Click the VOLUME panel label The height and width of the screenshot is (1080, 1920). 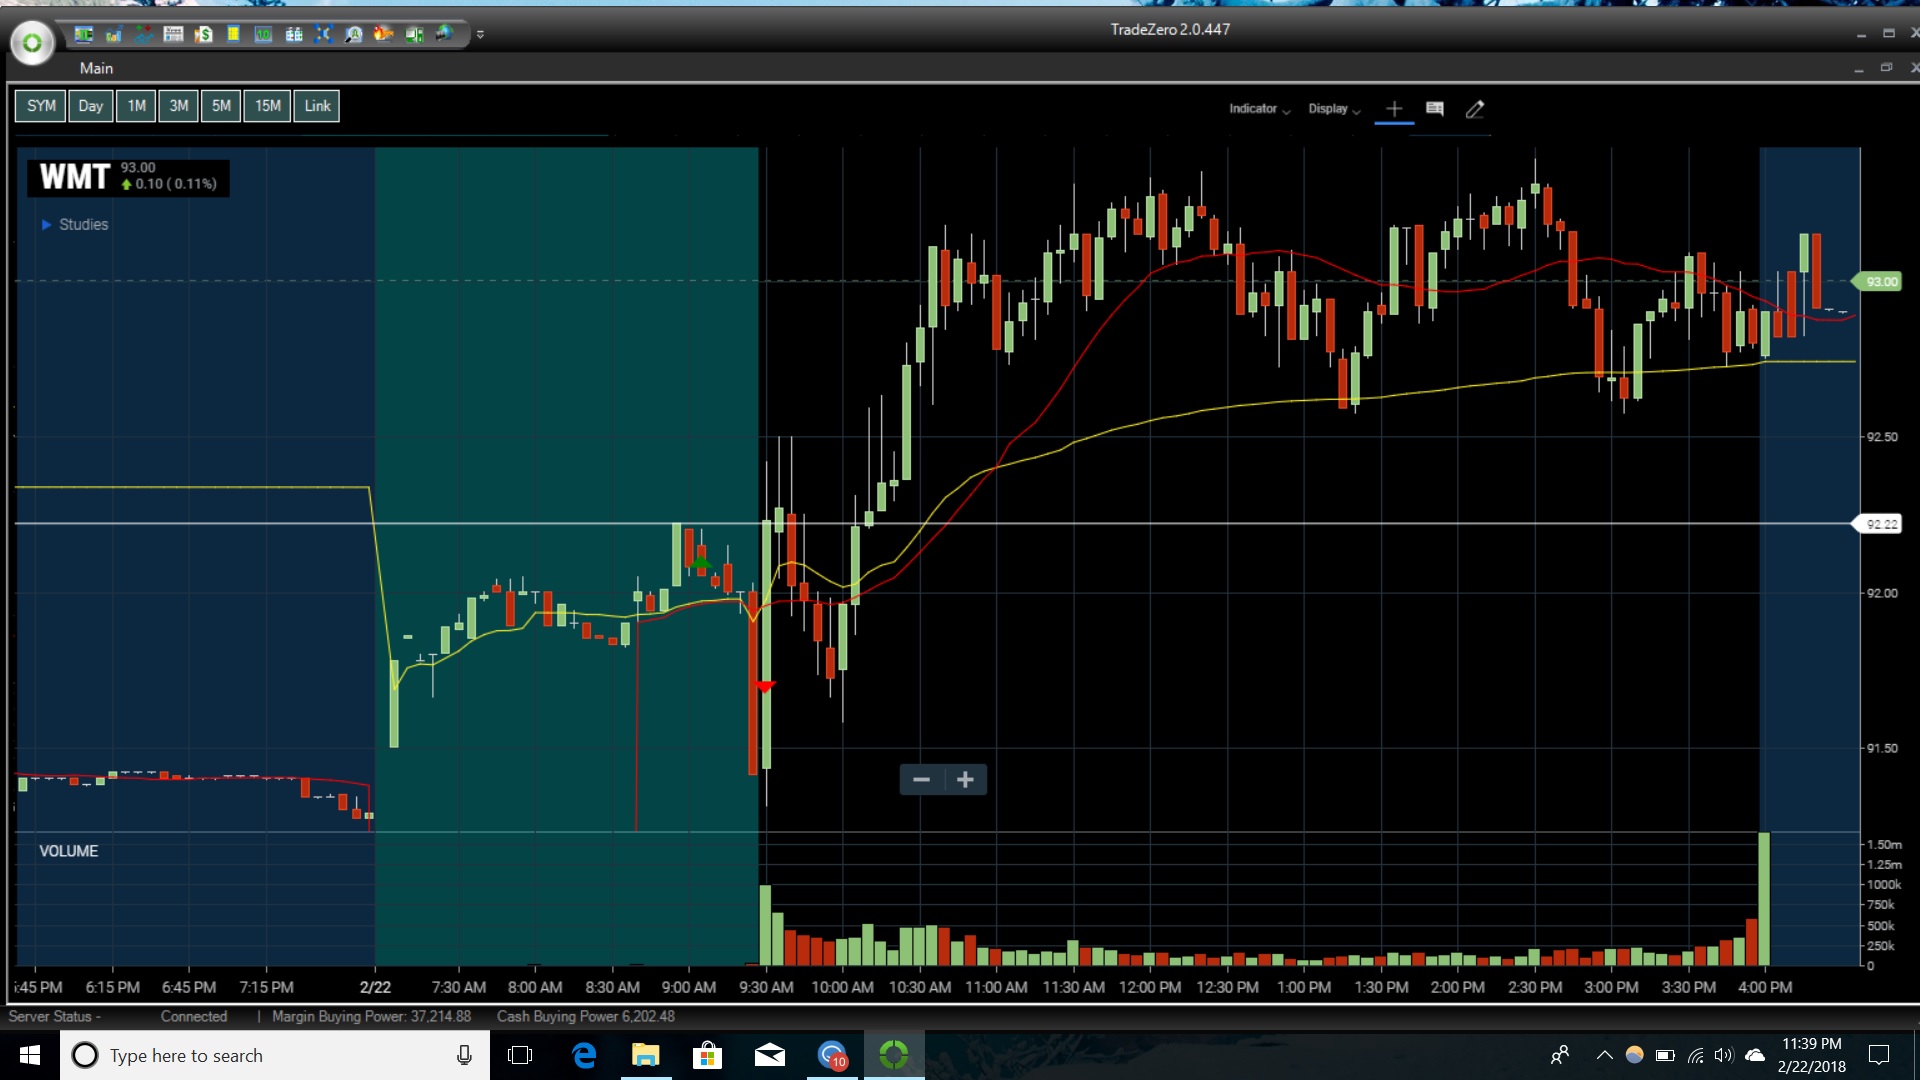(x=69, y=851)
